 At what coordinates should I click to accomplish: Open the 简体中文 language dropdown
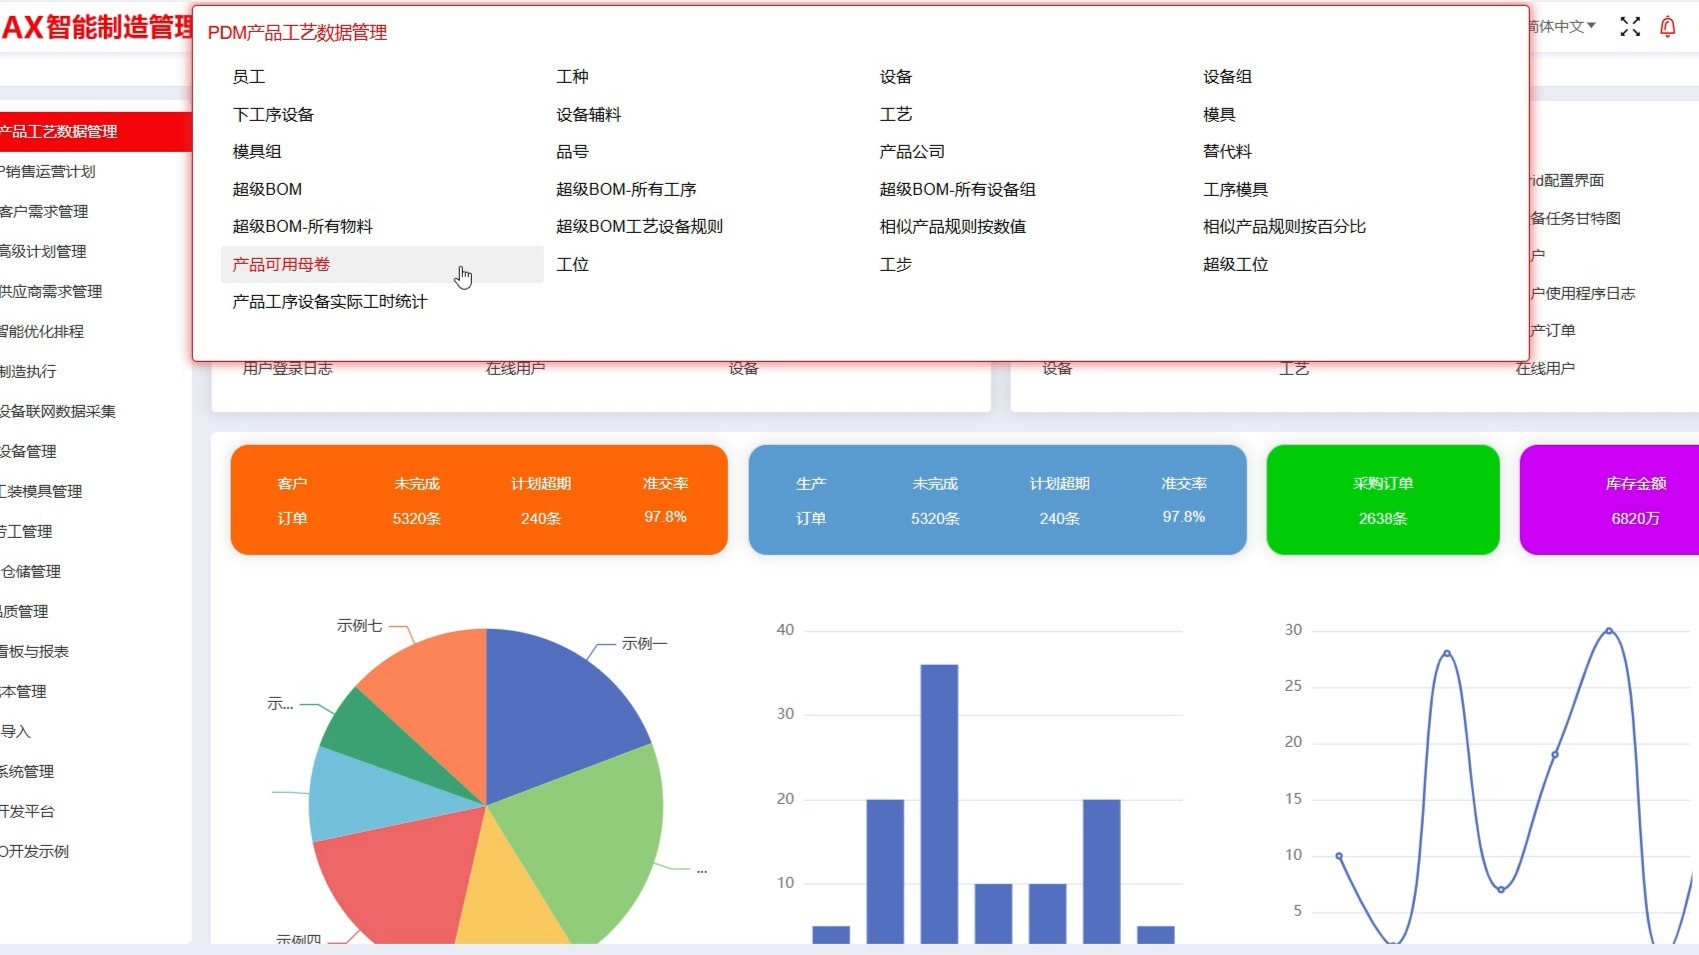click(x=1556, y=27)
